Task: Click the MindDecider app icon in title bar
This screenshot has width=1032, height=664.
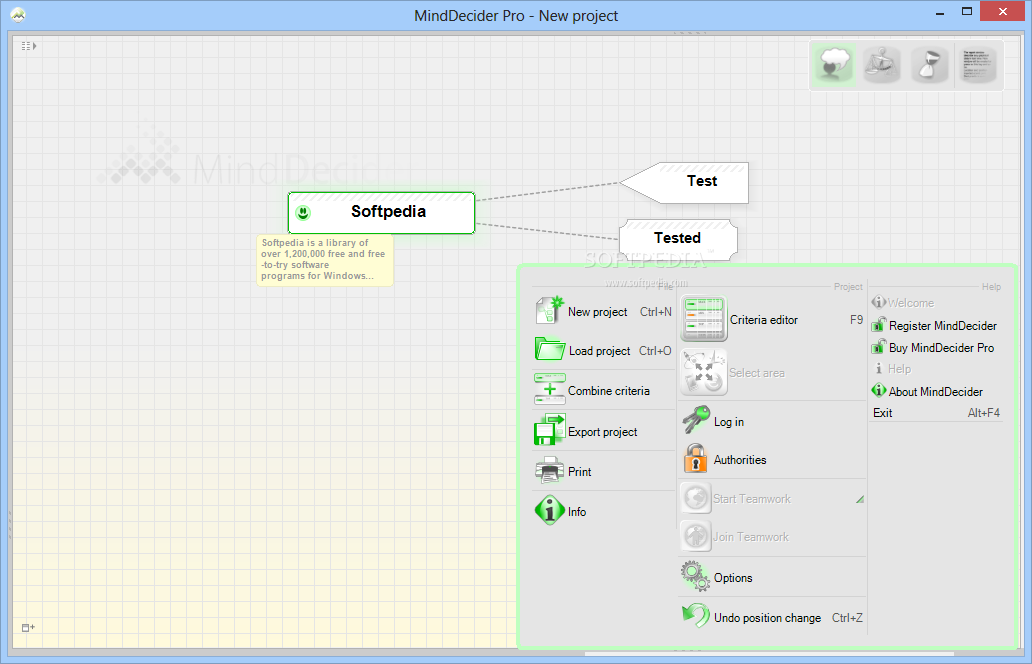Action: click(18, 14)
